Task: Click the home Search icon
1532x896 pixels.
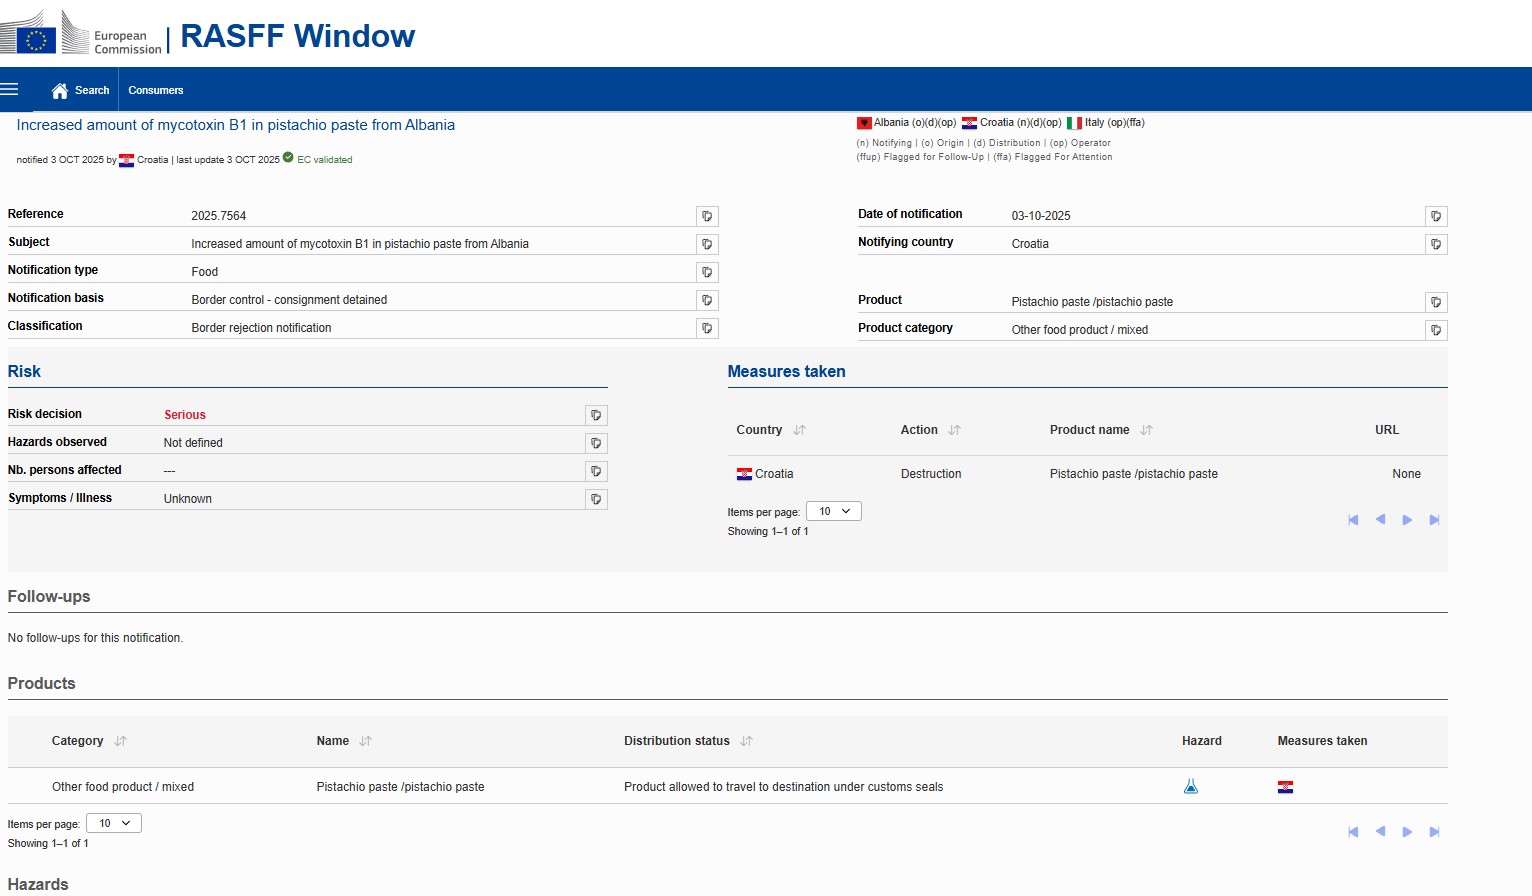Action: click(x=60, y=91)
